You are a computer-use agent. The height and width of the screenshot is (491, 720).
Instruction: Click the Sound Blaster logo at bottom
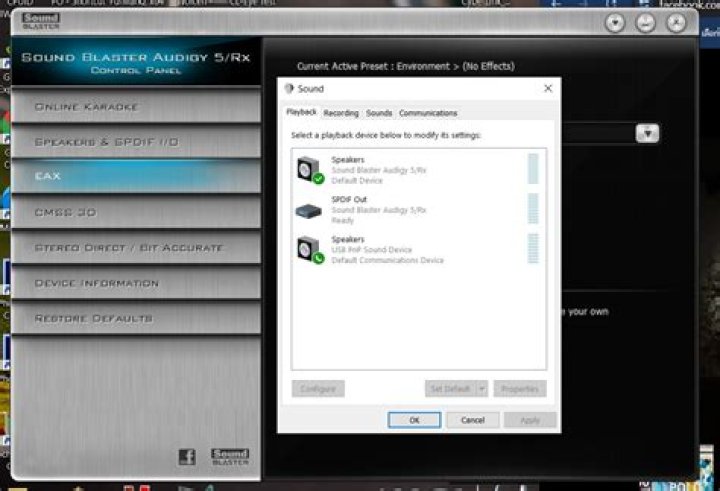(x=230, y=457)
